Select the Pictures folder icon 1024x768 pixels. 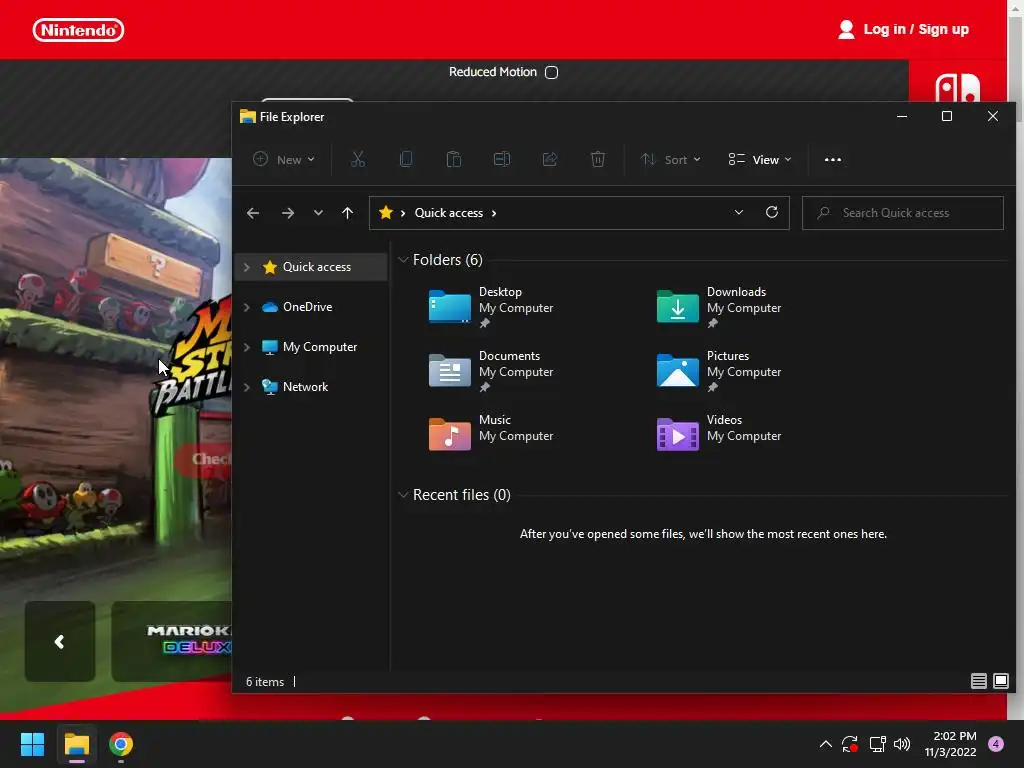click(x=677, y=370)
